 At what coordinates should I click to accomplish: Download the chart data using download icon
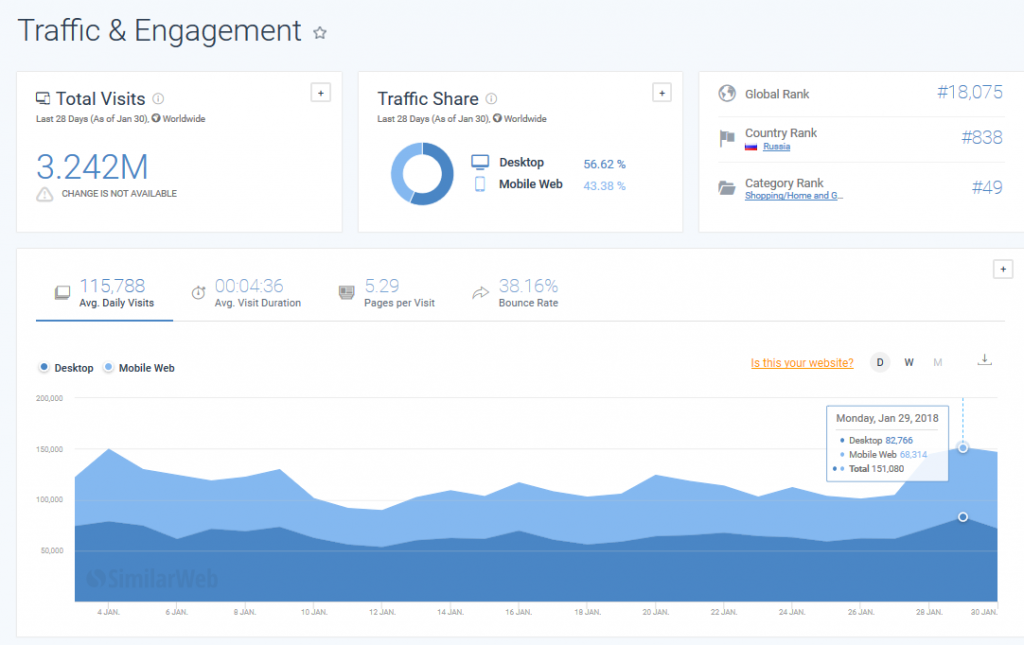(x=984, y=360)
